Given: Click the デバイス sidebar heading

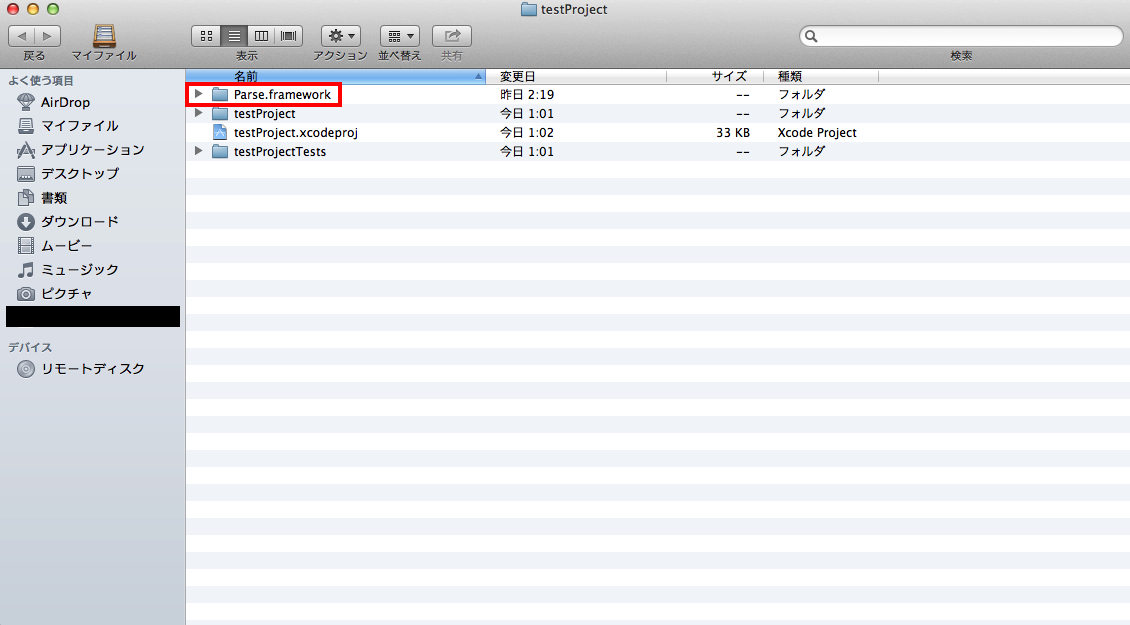Looking at the screenshot, I should tap(30, 347).
